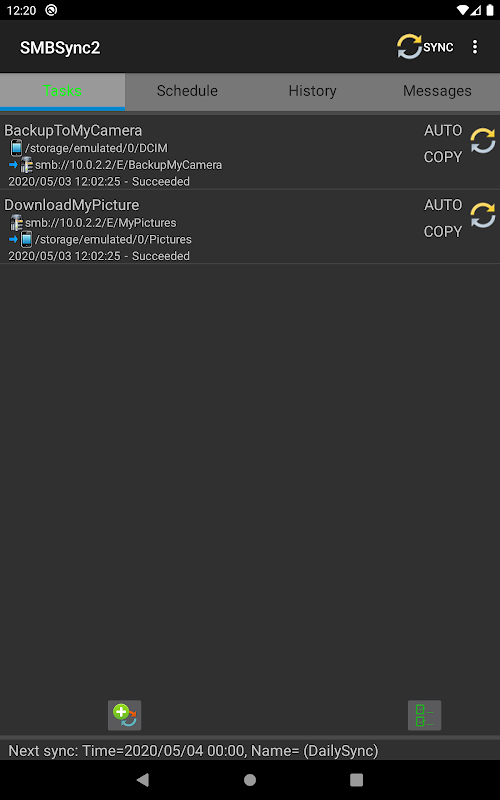Switch to the History tab
The image size is (500, 800).
312,91
